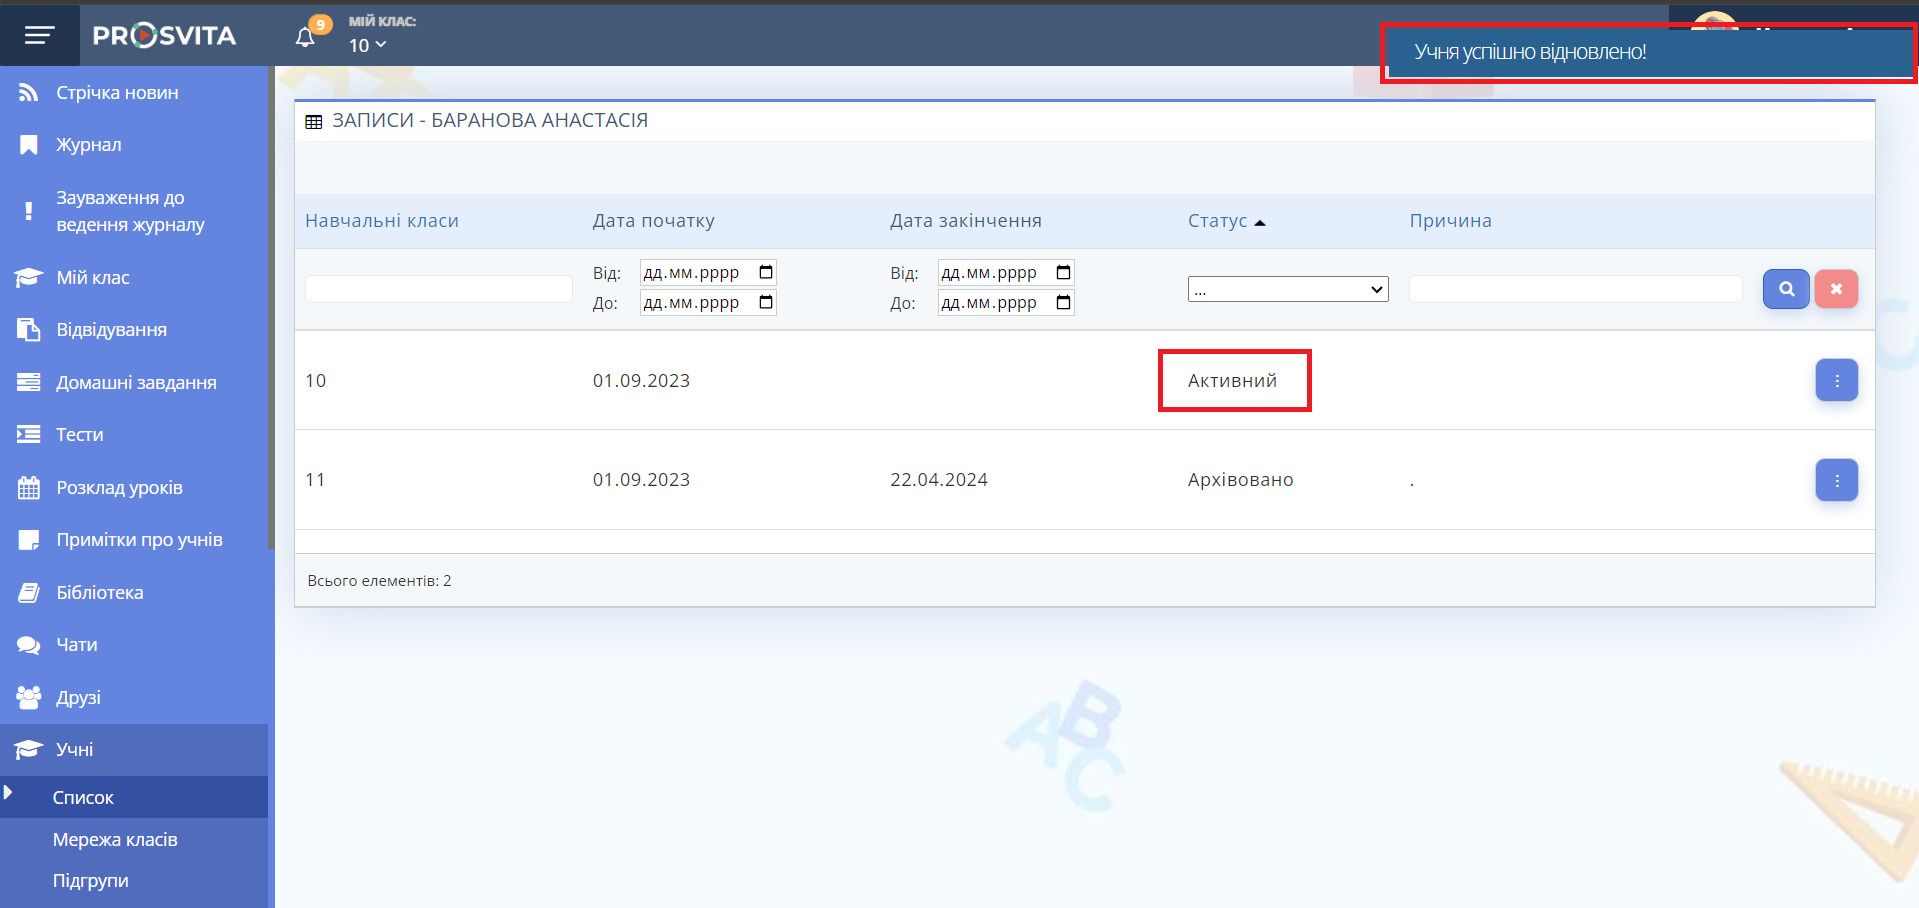
Task: Clear filters with the red X button
Action: (x=1836, y=289)
